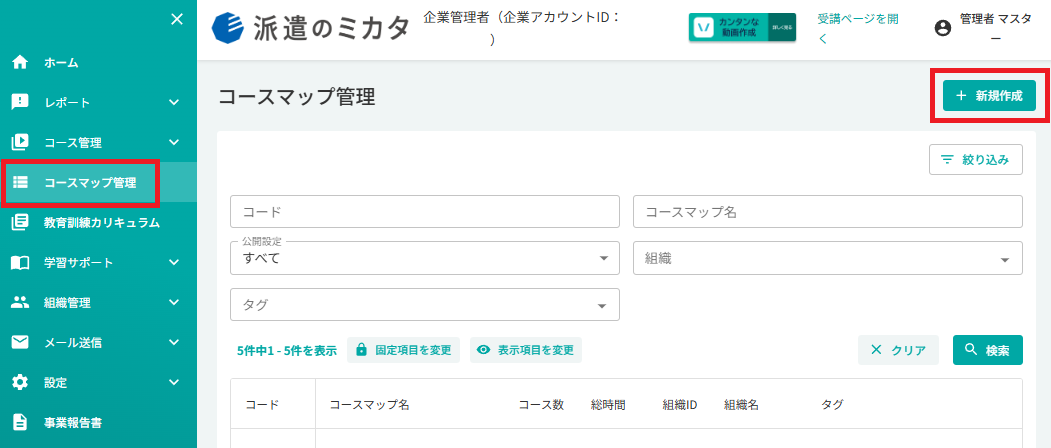Image resolution: width=1051 pixels, height=448 pixels.
Task: Click the カンタンな動画作成 banner
Action: 742,27
